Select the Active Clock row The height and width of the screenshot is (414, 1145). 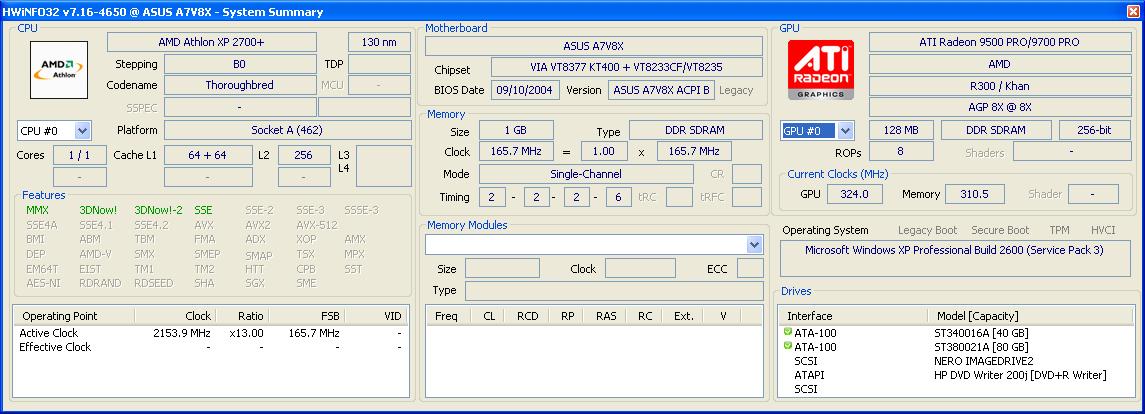(210, 333)
